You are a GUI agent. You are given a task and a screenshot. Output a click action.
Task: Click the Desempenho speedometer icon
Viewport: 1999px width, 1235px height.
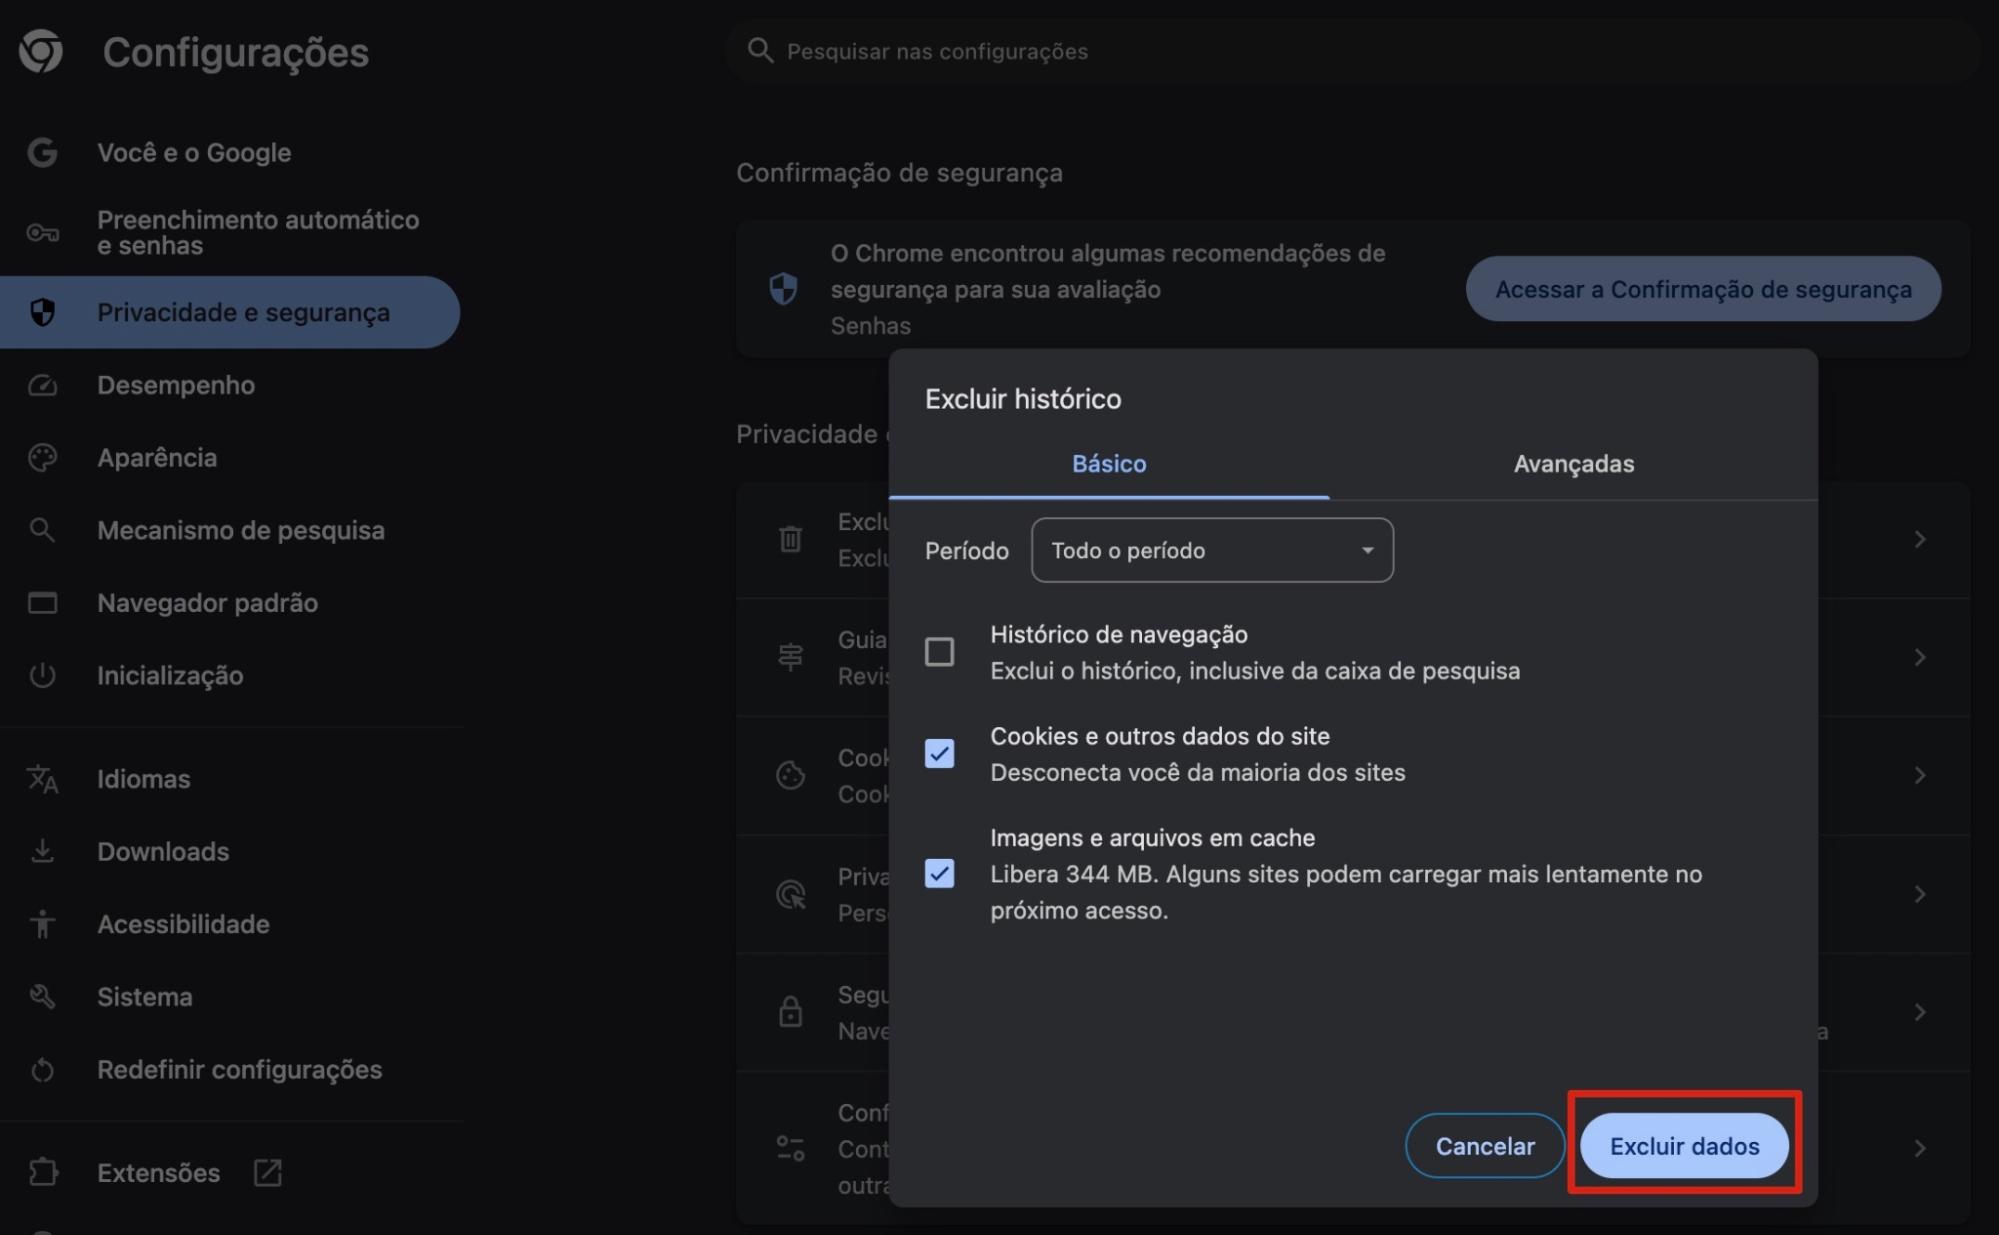42,385
